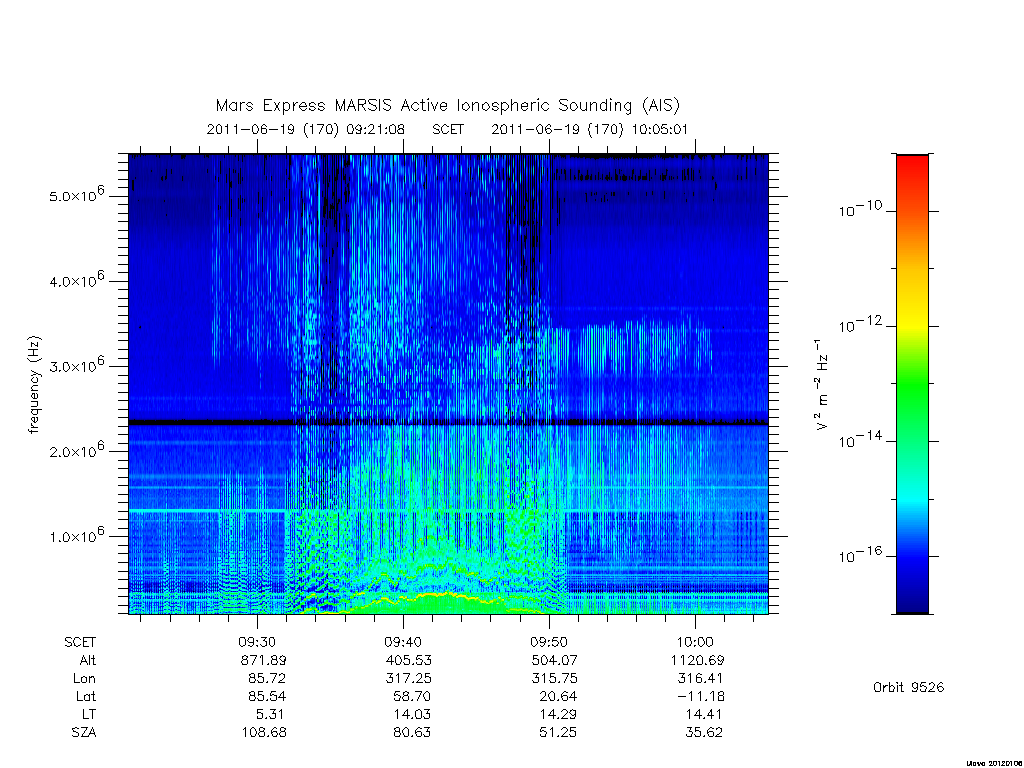Click the SZA value 108.68
Viewport: 1024px width, 768px height.
click(x=263, y=733)
